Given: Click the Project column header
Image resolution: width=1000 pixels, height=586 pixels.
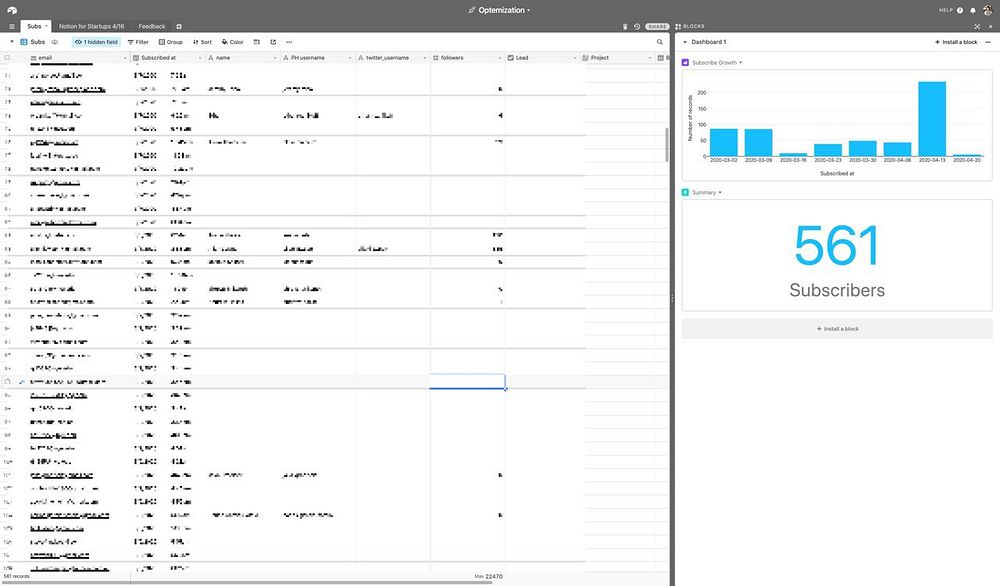Looking at the screenshot, I should pyautogui.click(x=617, y=58).
